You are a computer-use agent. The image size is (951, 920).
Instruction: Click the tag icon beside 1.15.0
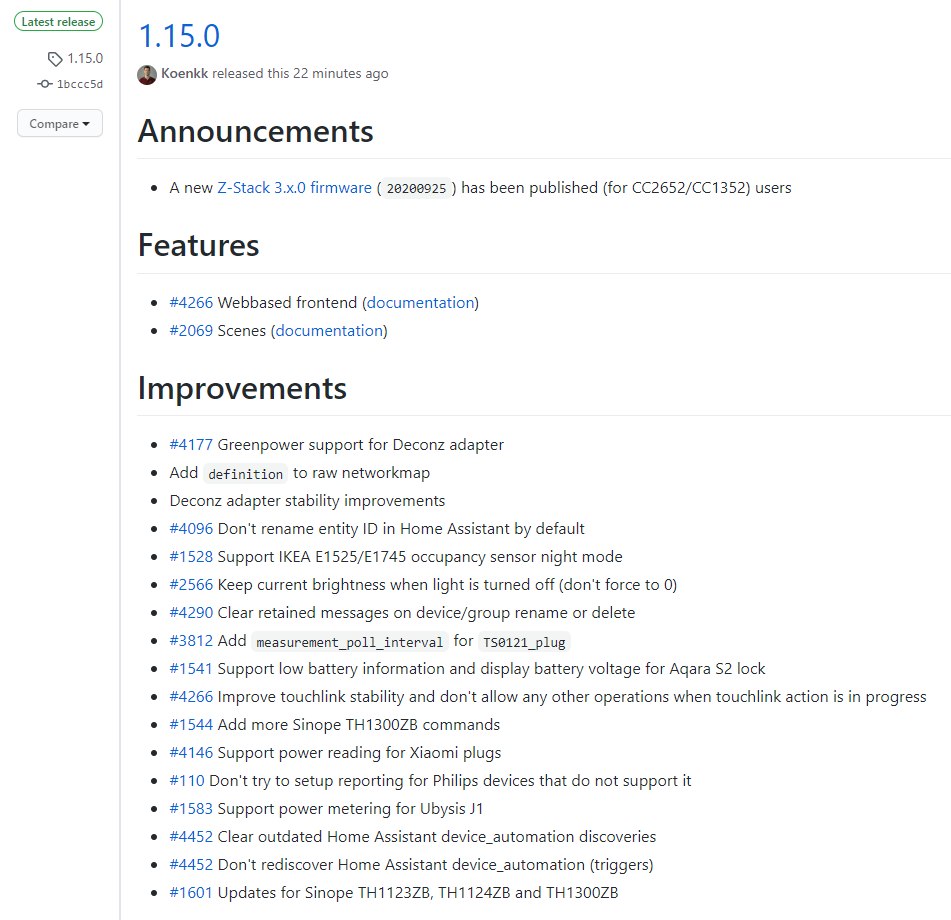coord(55,59)
